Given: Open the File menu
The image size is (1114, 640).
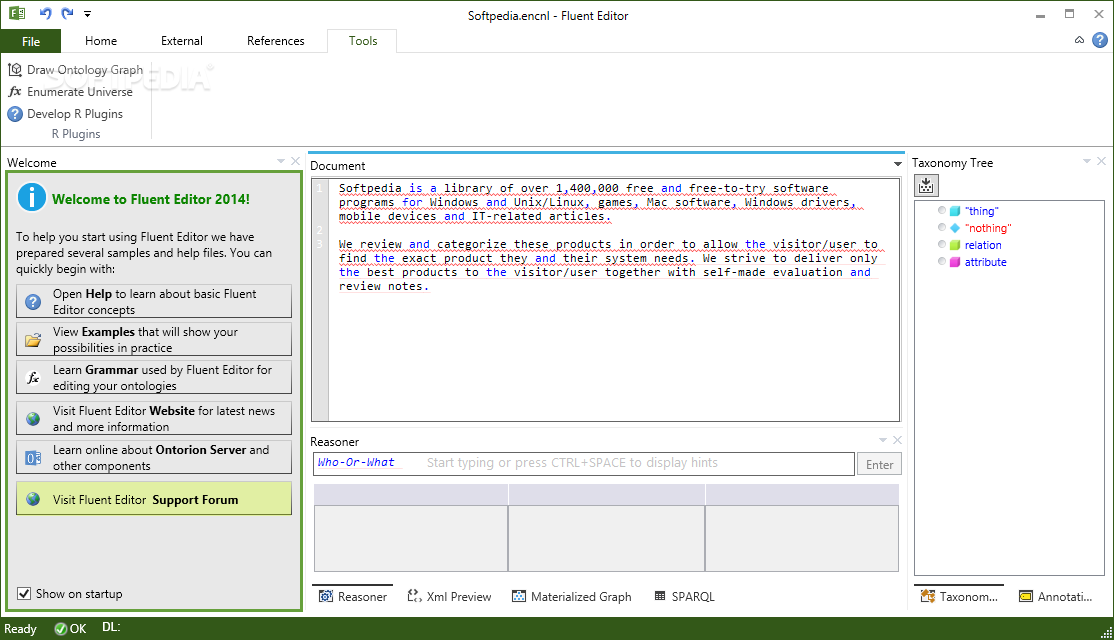Looking at the screenshot, I should point(31,41).
